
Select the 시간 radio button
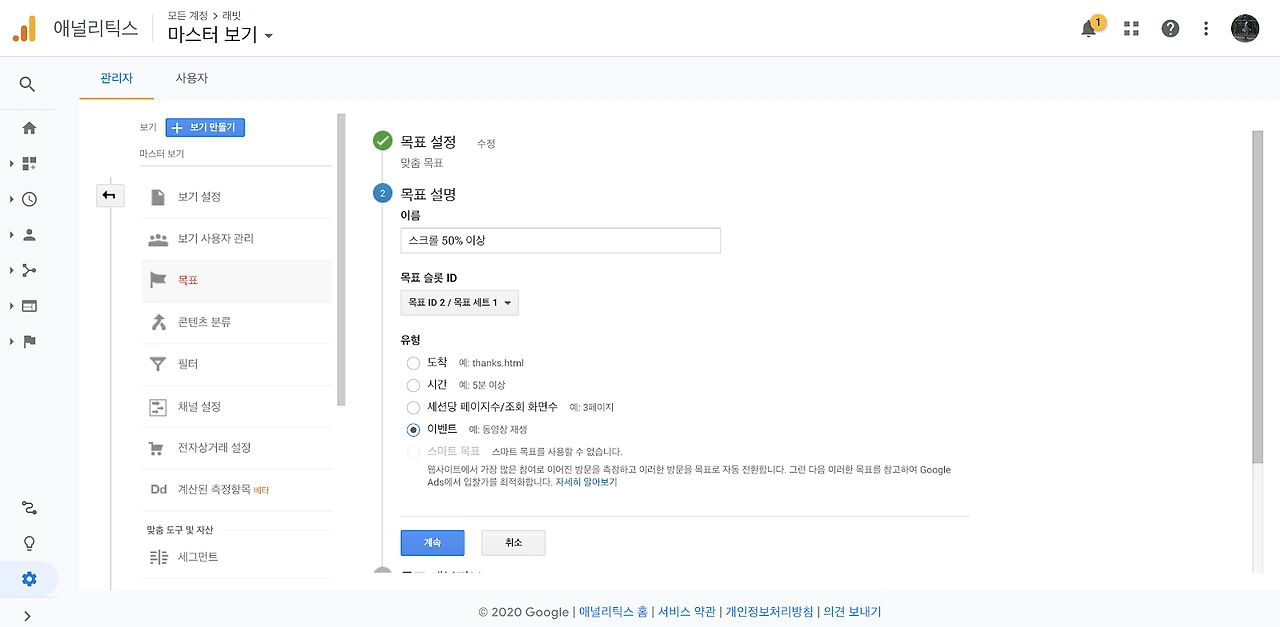(x=413, y=385)
